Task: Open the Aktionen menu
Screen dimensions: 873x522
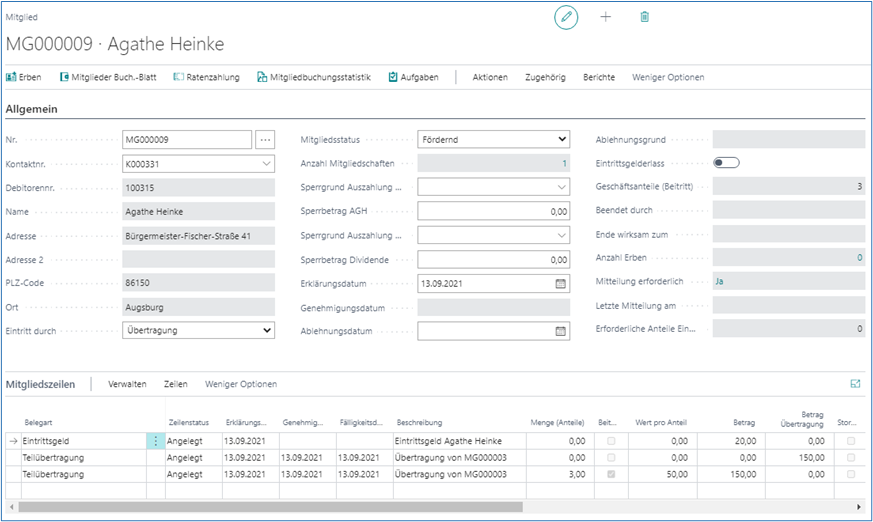Action: [490, 77]
